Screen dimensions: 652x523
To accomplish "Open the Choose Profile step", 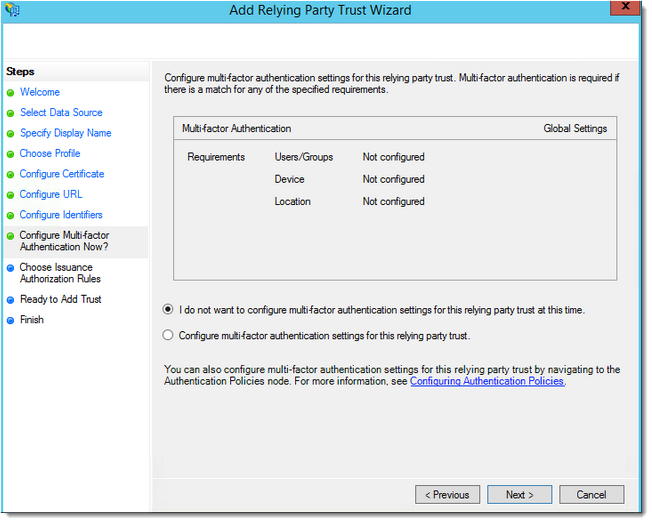I will (50, 154).
